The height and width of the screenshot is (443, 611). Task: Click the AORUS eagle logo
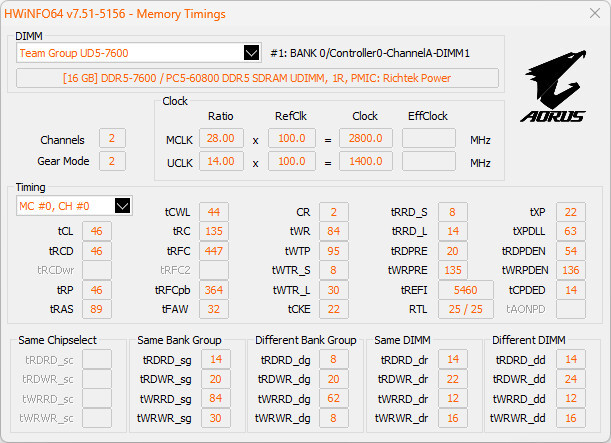click(x=553, y=86)
